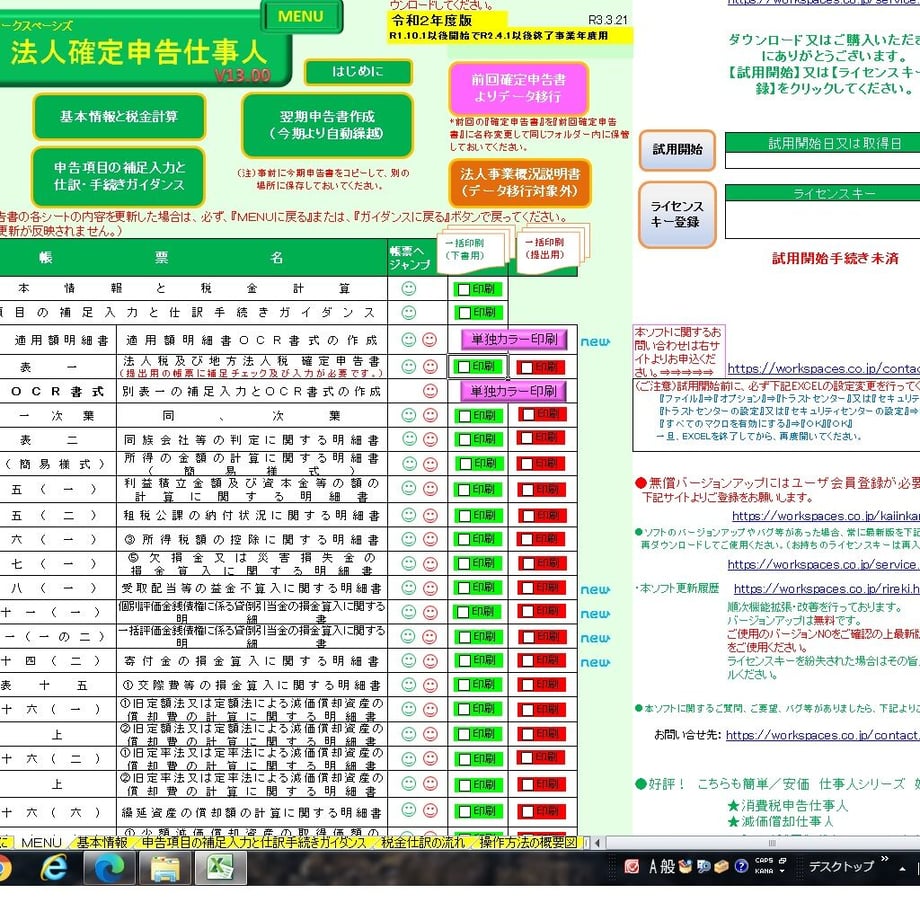Click green smiley for 法人税及び地方法人税確定申告書 row
The height and width of the screenshot is (920, 920).
click(x=408, y=367)
